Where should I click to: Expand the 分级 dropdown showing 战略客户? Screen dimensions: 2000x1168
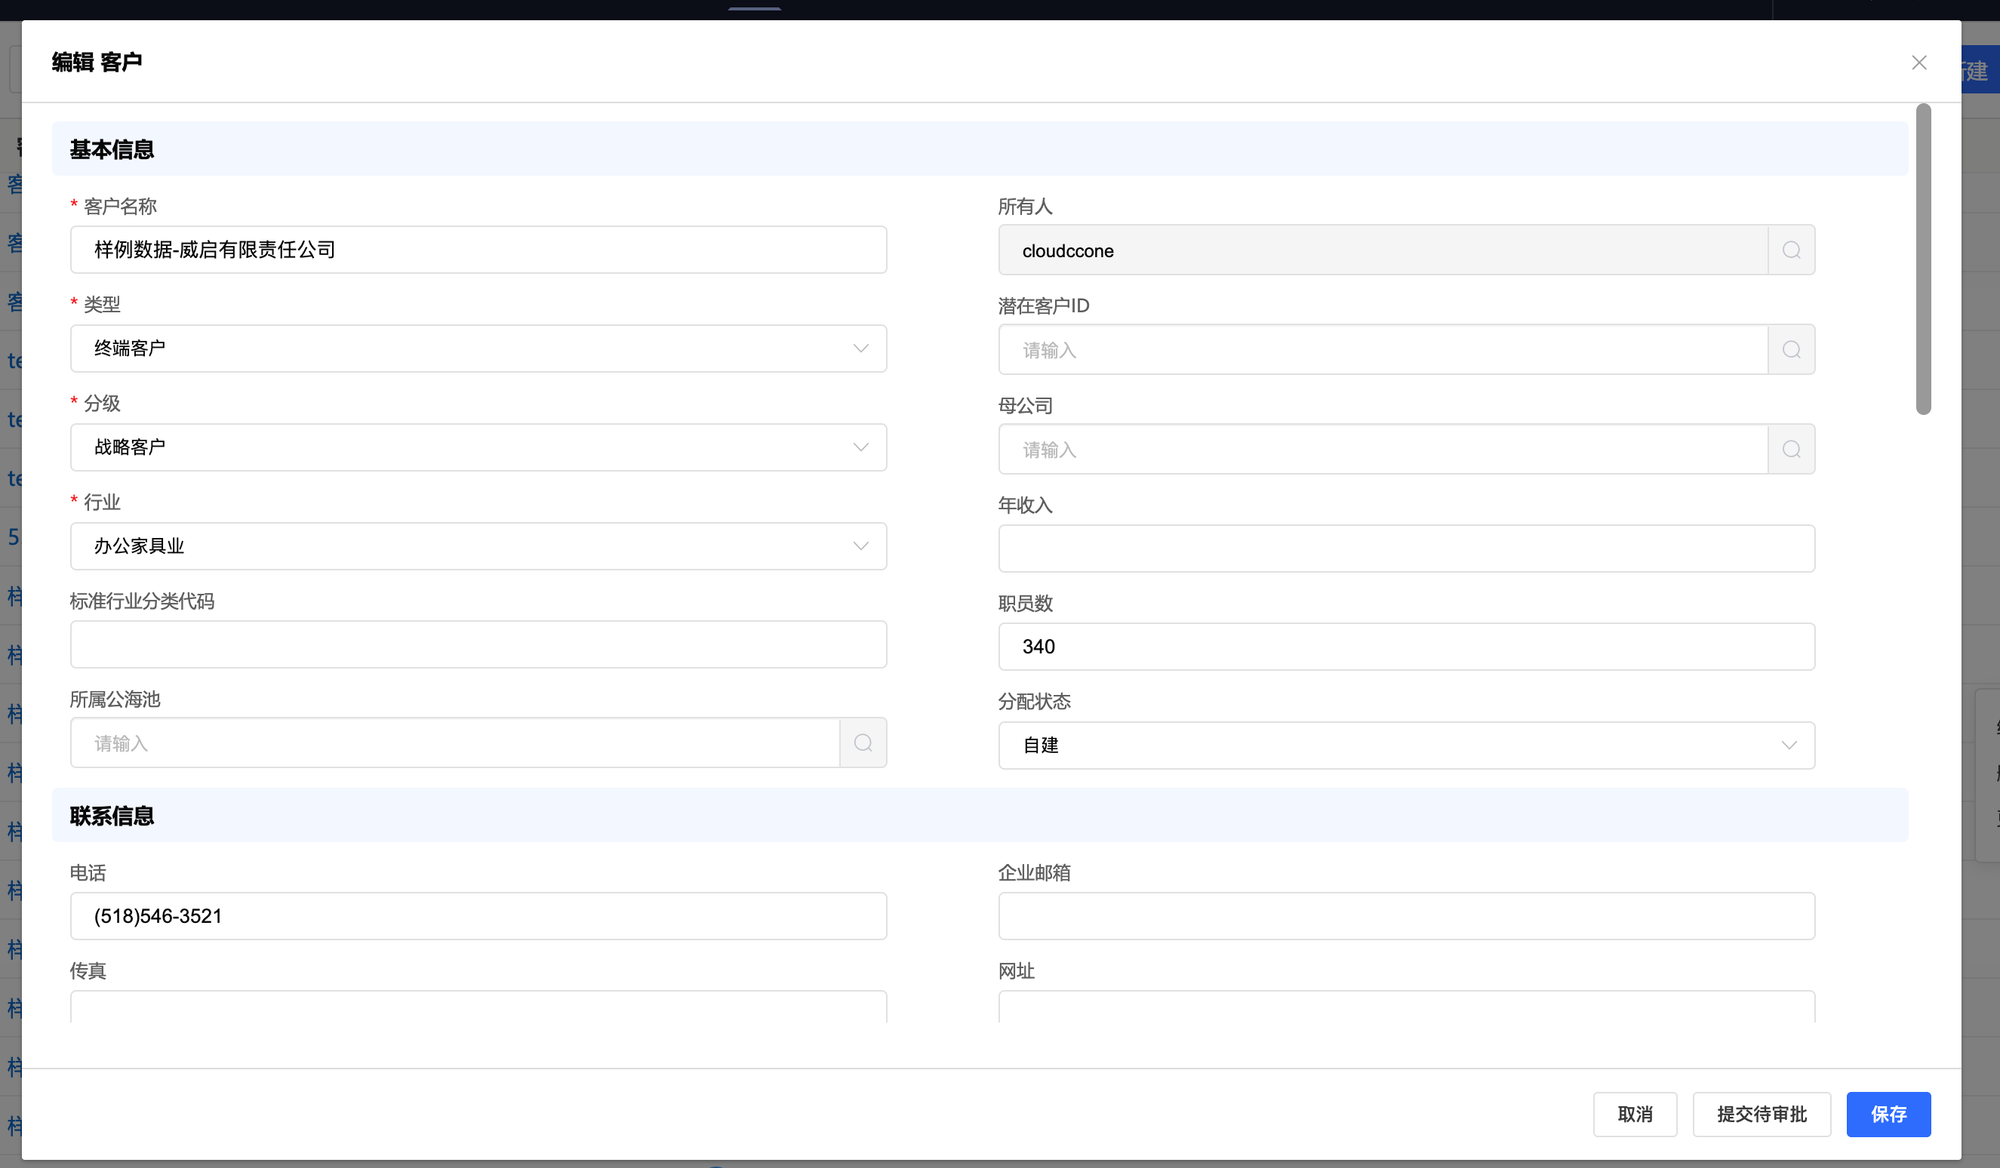coord(478,447)
